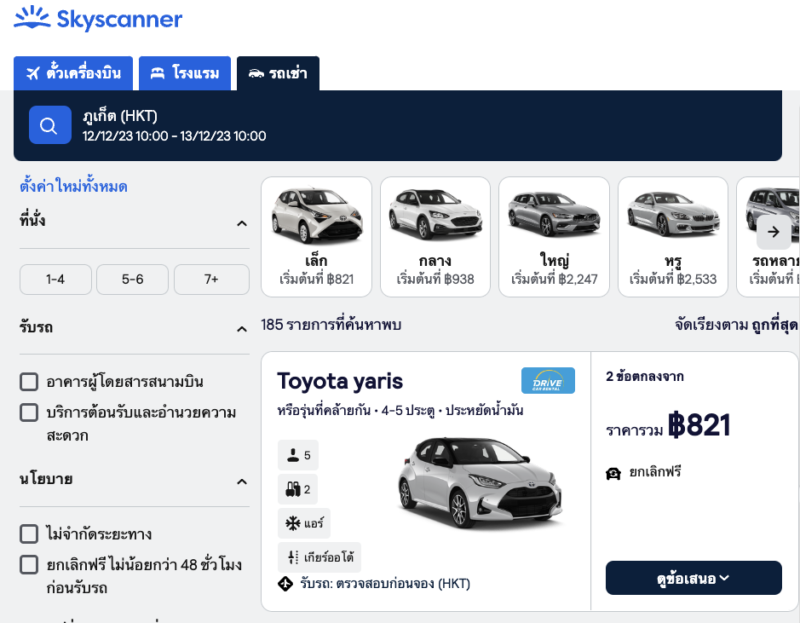This screenshot has height=623, width=800.
Task: Select the รถเช่า car rental tab
Action: [x=278, y=73]
